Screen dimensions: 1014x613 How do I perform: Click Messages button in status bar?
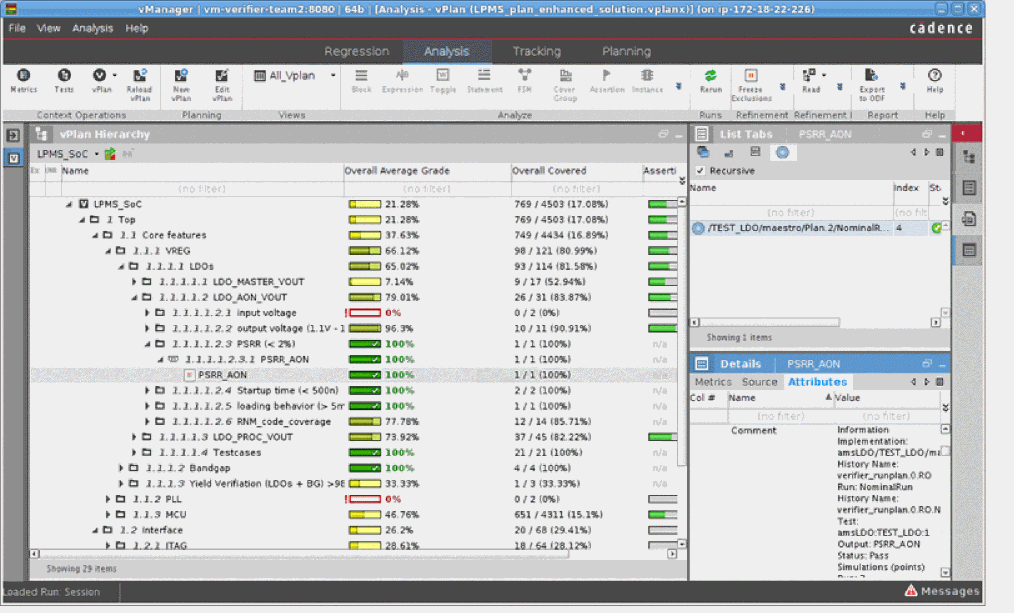point(941,591)
